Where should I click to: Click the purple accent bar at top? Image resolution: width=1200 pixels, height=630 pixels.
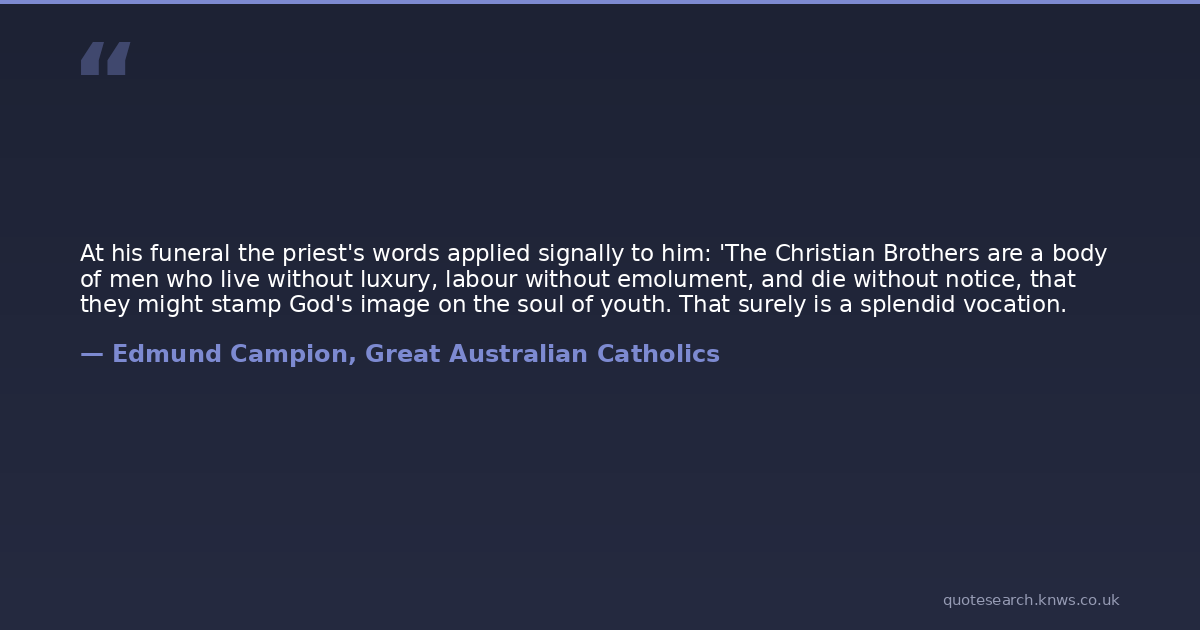(x=600, y=2)
